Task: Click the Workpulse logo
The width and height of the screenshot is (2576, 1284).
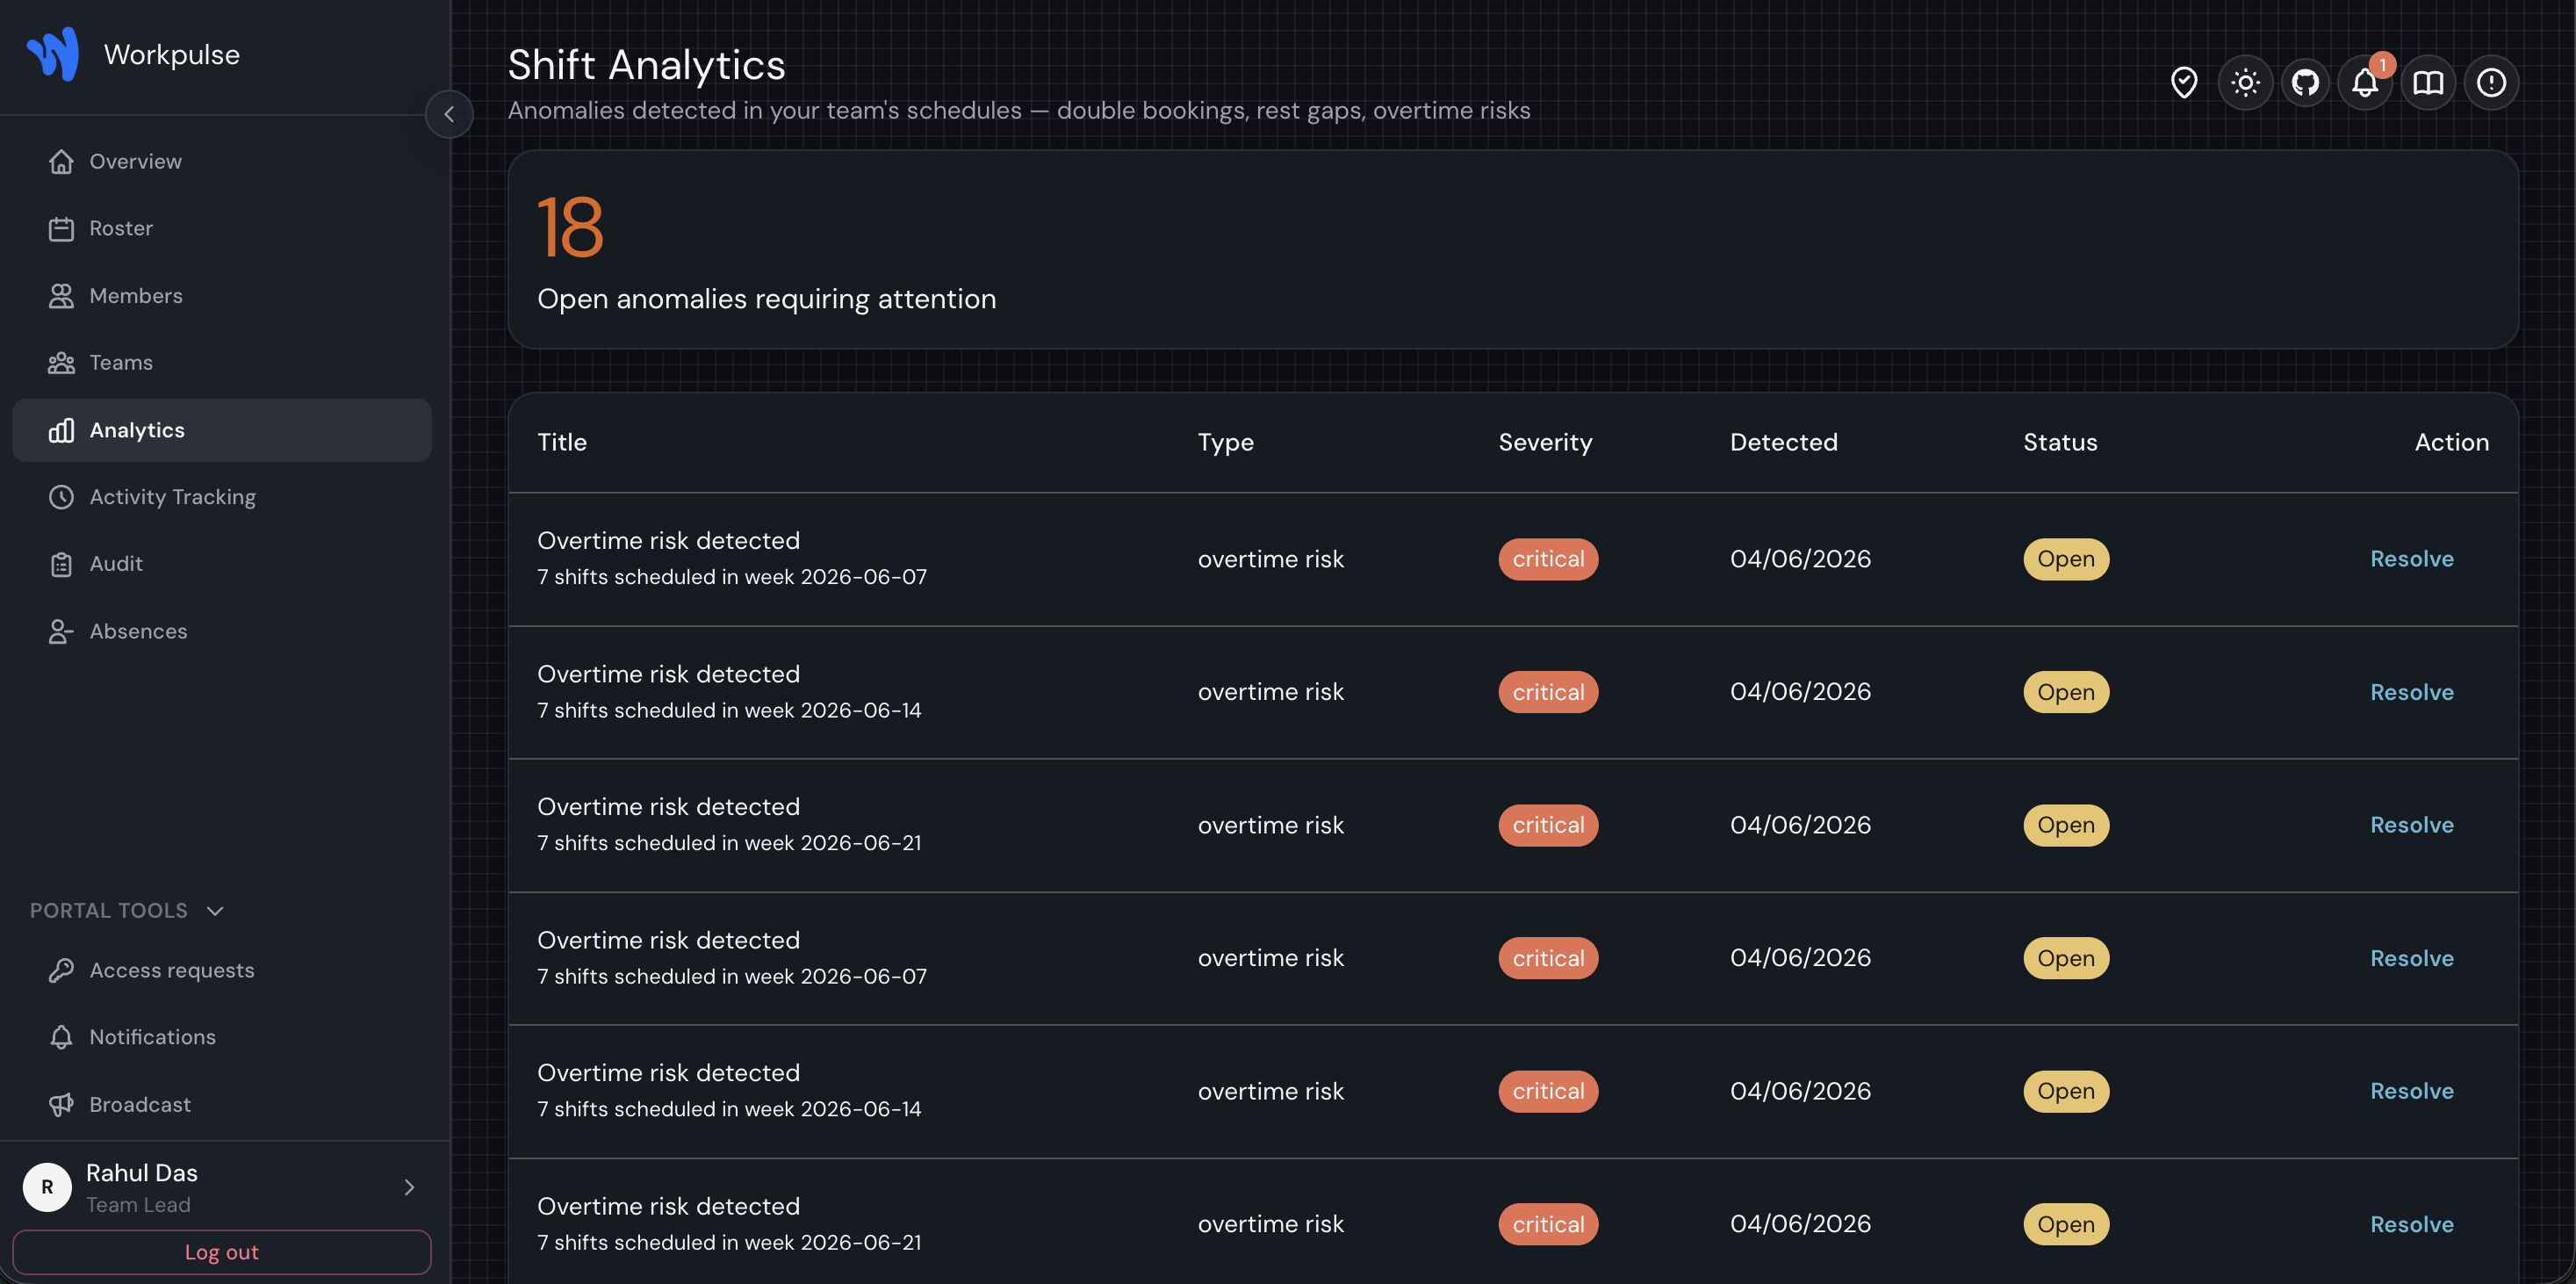Action: click(52, 54)
